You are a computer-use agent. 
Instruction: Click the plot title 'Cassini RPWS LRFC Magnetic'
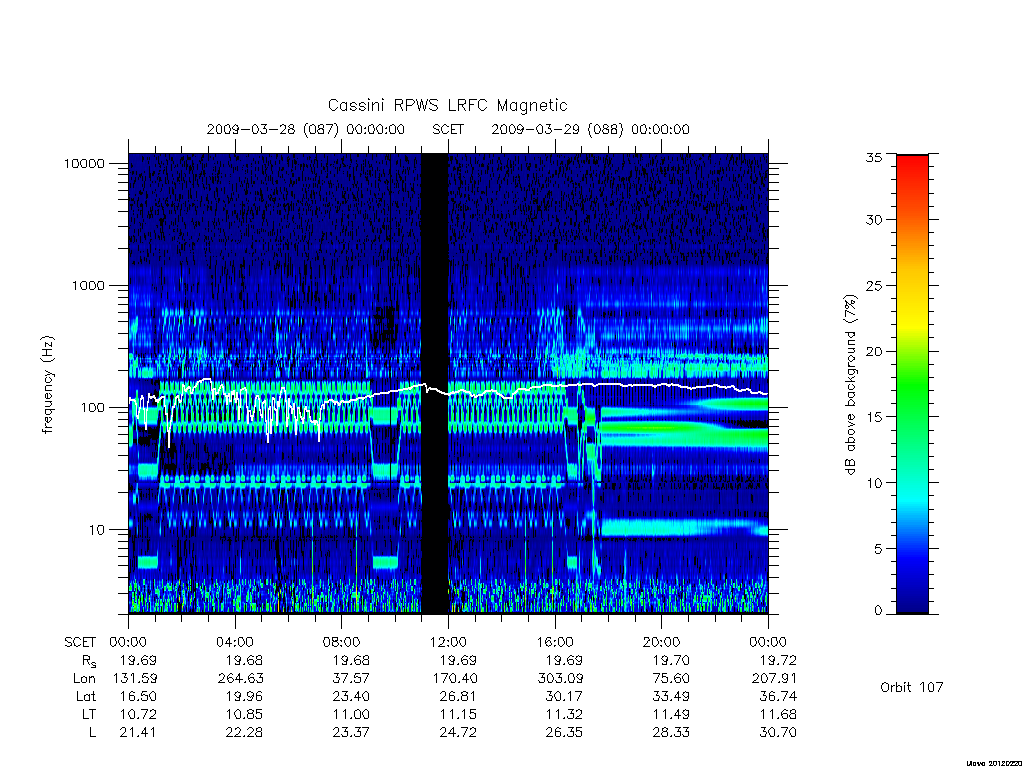447,105
